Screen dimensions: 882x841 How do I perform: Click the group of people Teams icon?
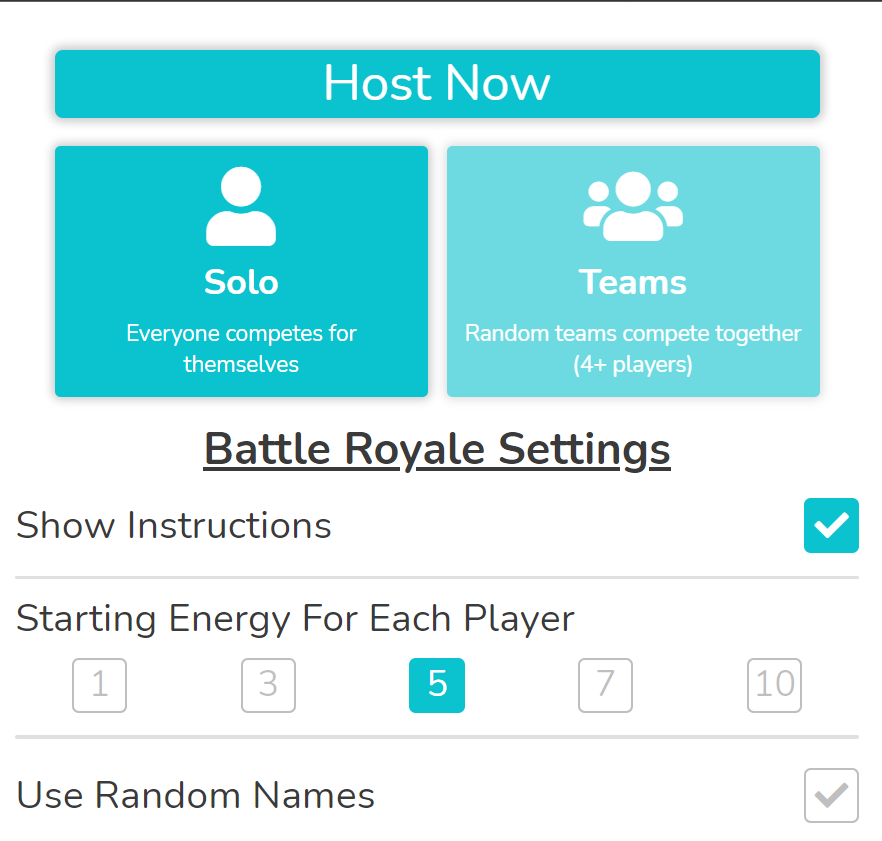pos(633,206)
